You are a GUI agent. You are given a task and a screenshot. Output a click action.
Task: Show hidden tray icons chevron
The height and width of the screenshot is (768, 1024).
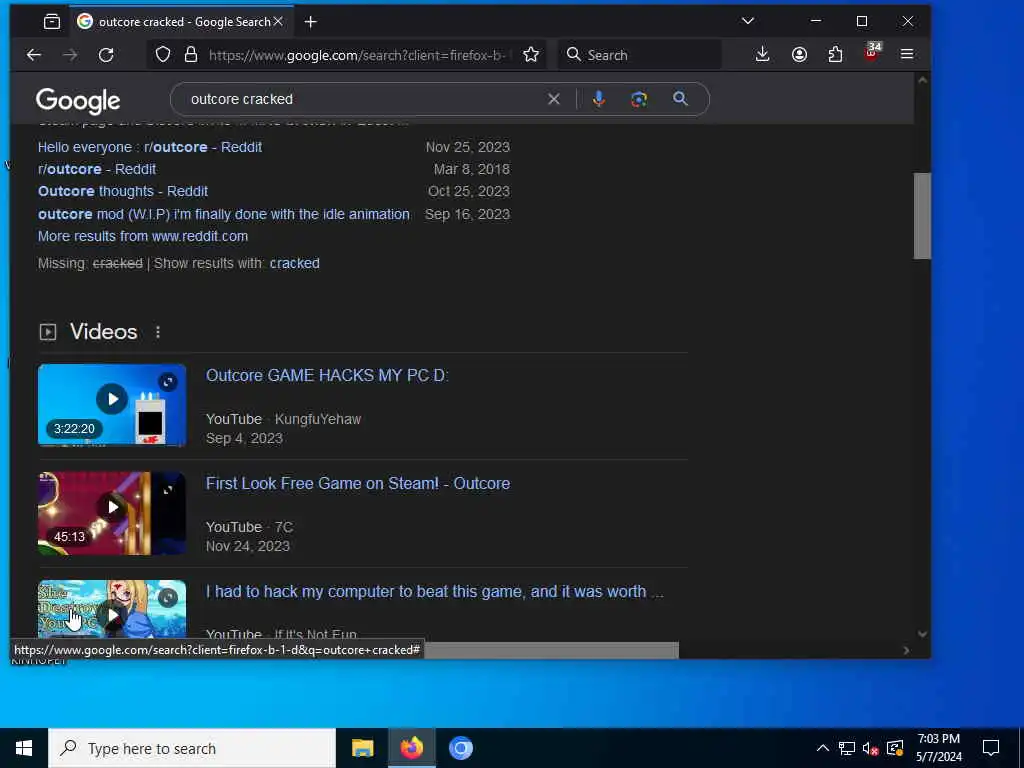click(823, 748)
